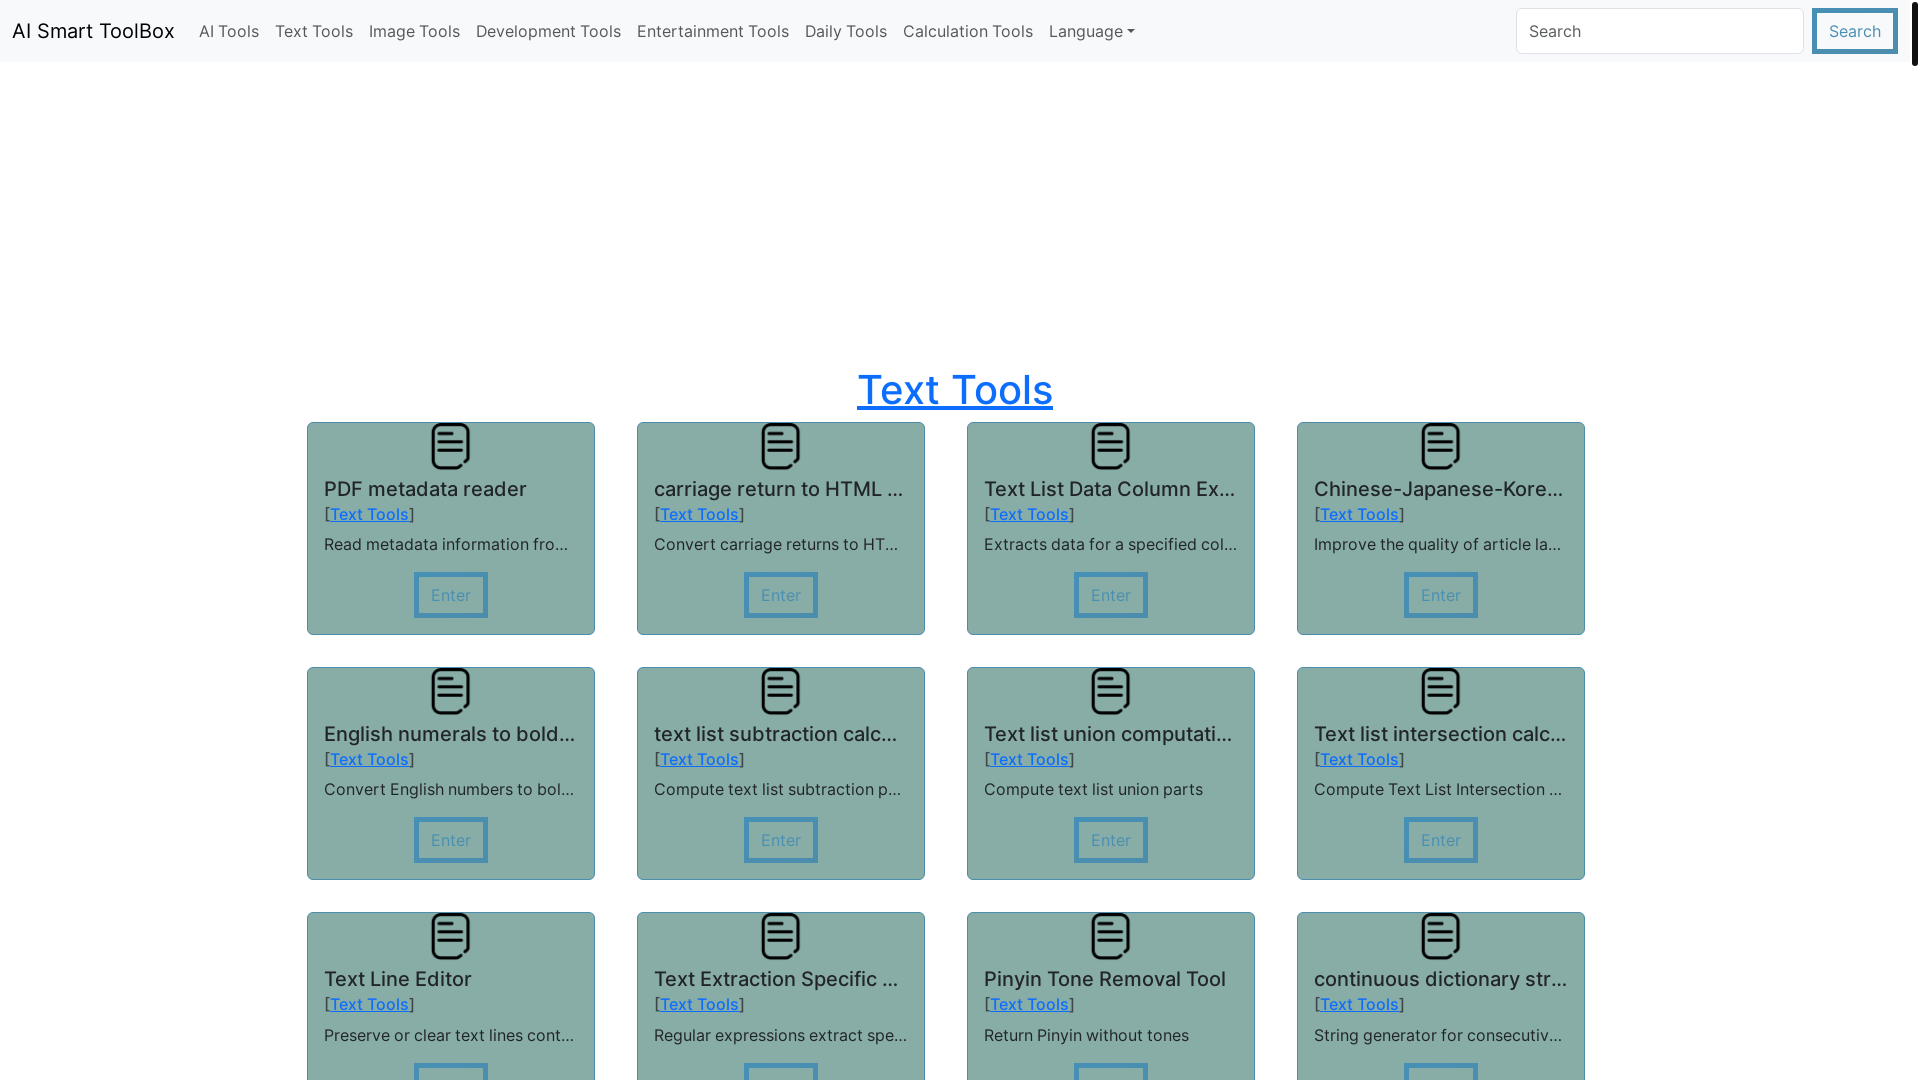Click the Text list intersection card icon
This screenshot has width=1920, height=1080.
(1440, 691)
